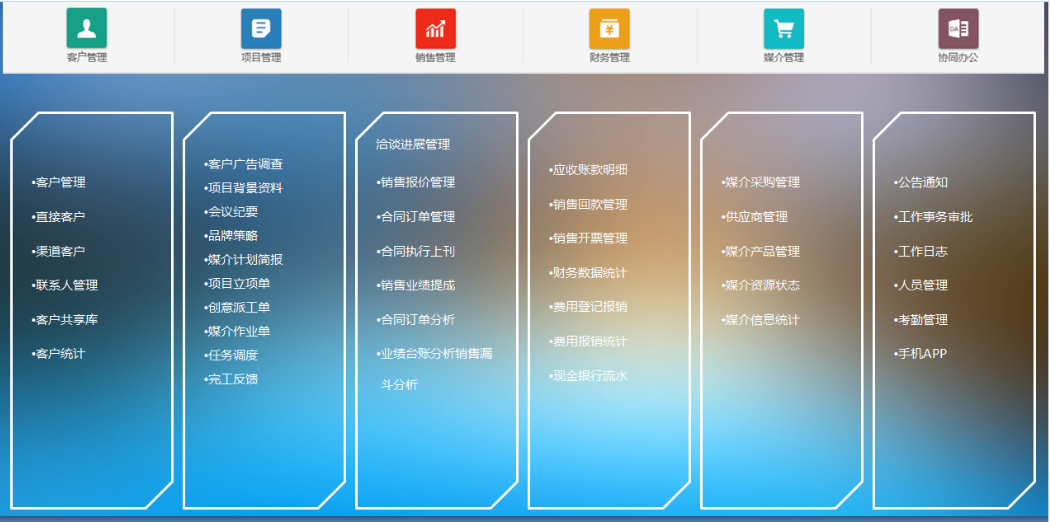Open 项目立项单
This screenshot has width=1050, height=522.
(236, 283)
